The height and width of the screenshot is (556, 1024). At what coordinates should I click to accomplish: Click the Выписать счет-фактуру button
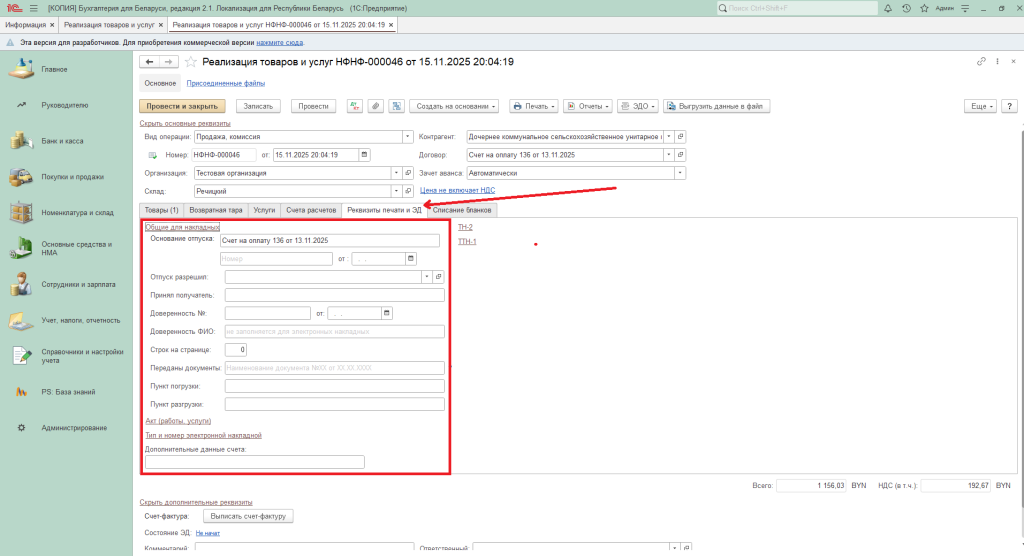tap(248, 517)
